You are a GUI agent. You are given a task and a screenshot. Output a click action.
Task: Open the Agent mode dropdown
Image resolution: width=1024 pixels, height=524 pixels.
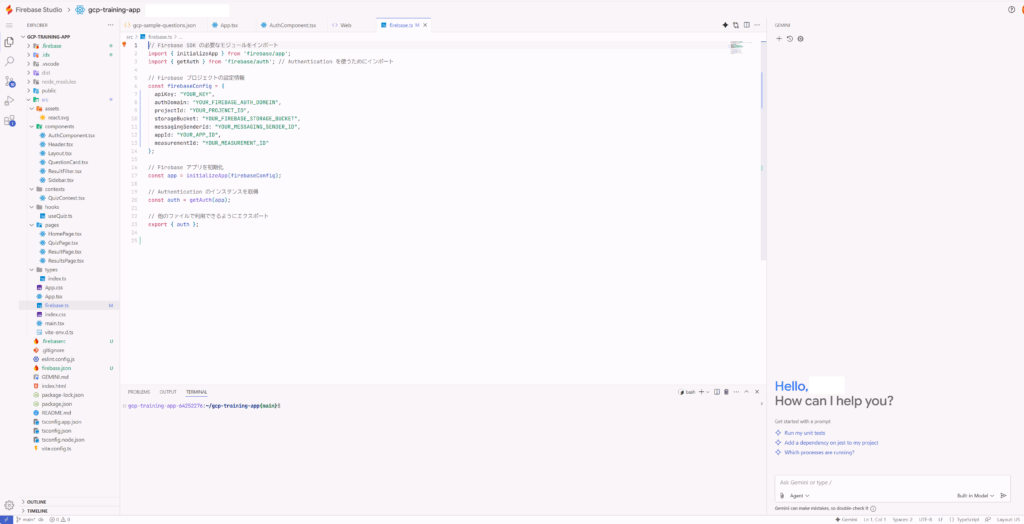(797, 495)
